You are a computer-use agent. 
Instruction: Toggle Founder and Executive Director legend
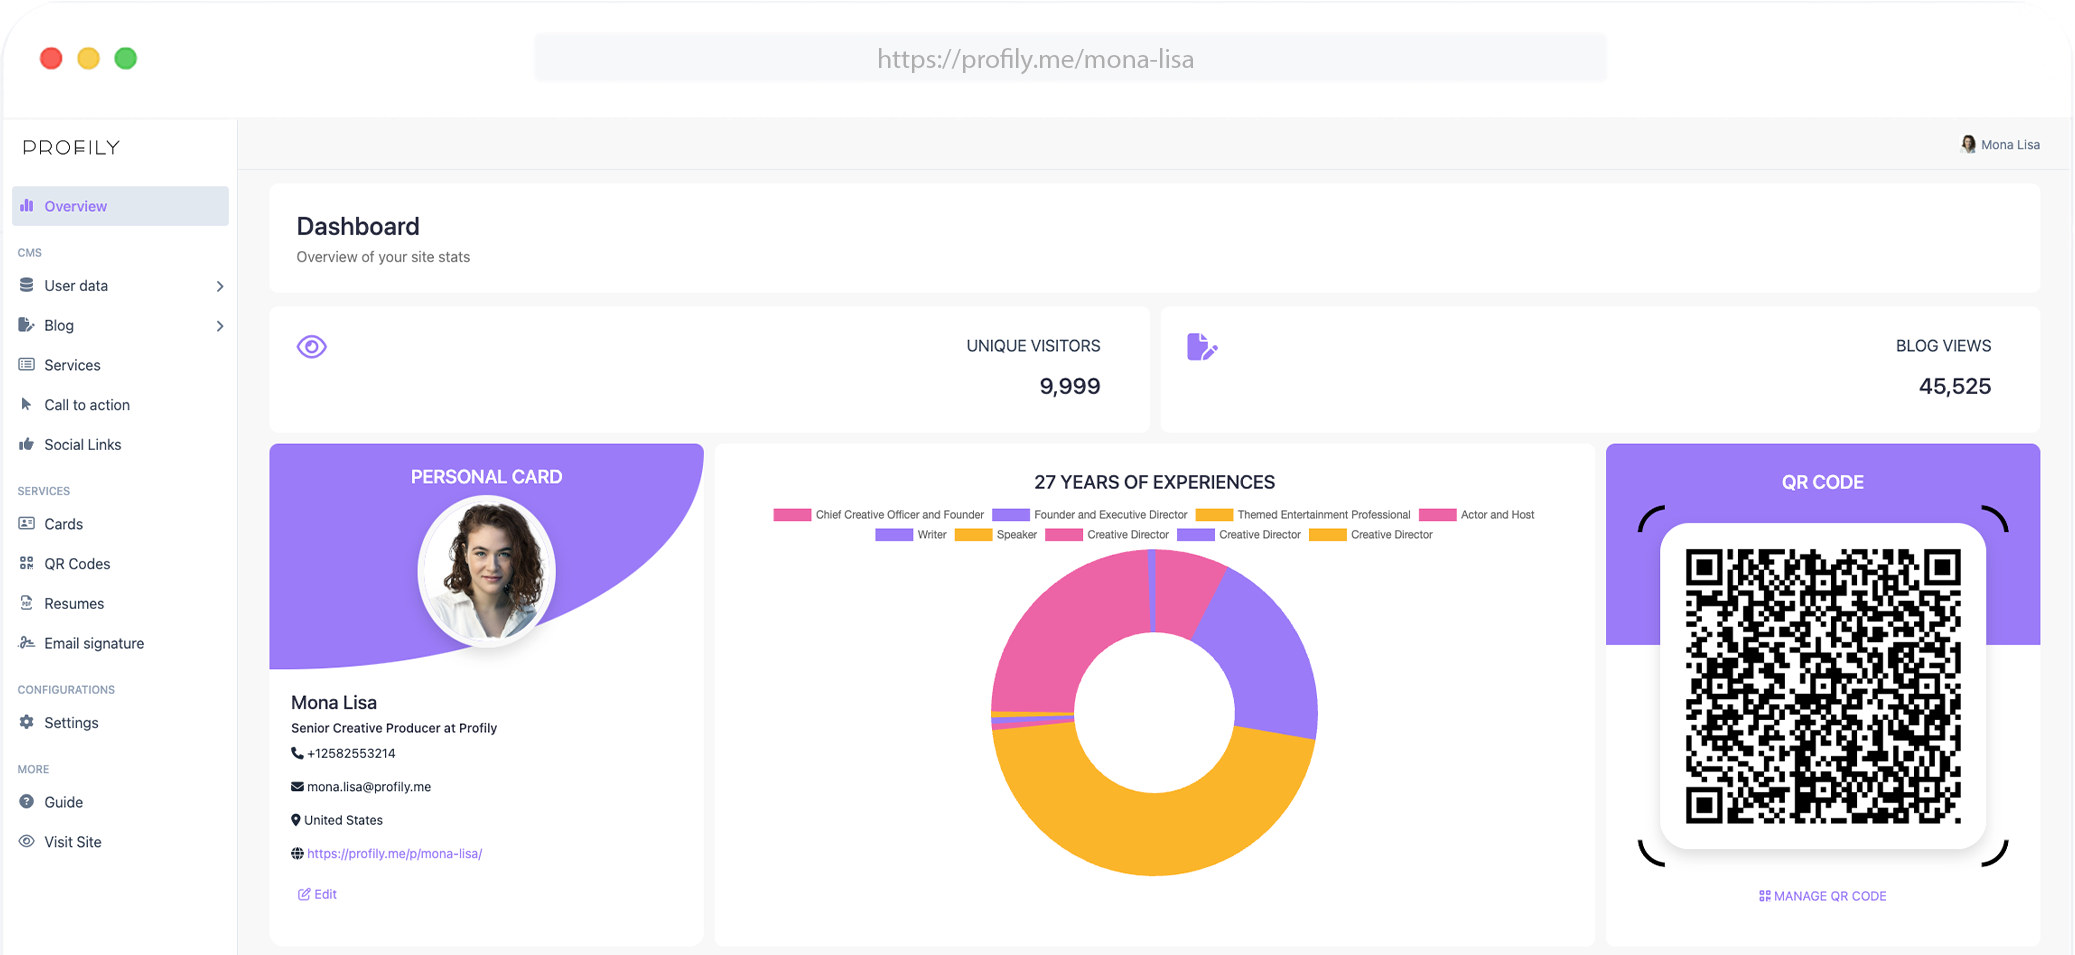1090,515
